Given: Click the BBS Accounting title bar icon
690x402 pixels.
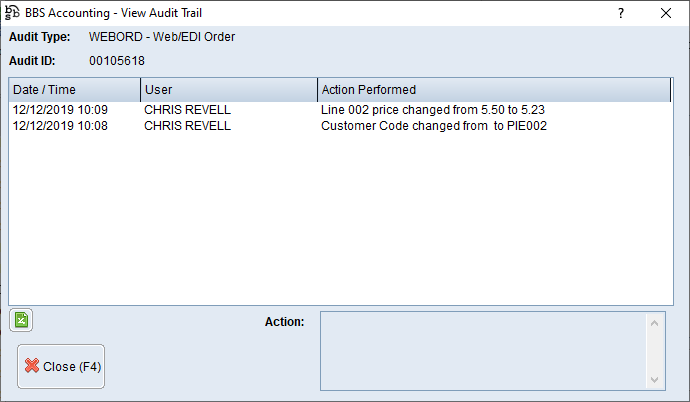Looking at the screenshot, I should click(x=12, y=13).
